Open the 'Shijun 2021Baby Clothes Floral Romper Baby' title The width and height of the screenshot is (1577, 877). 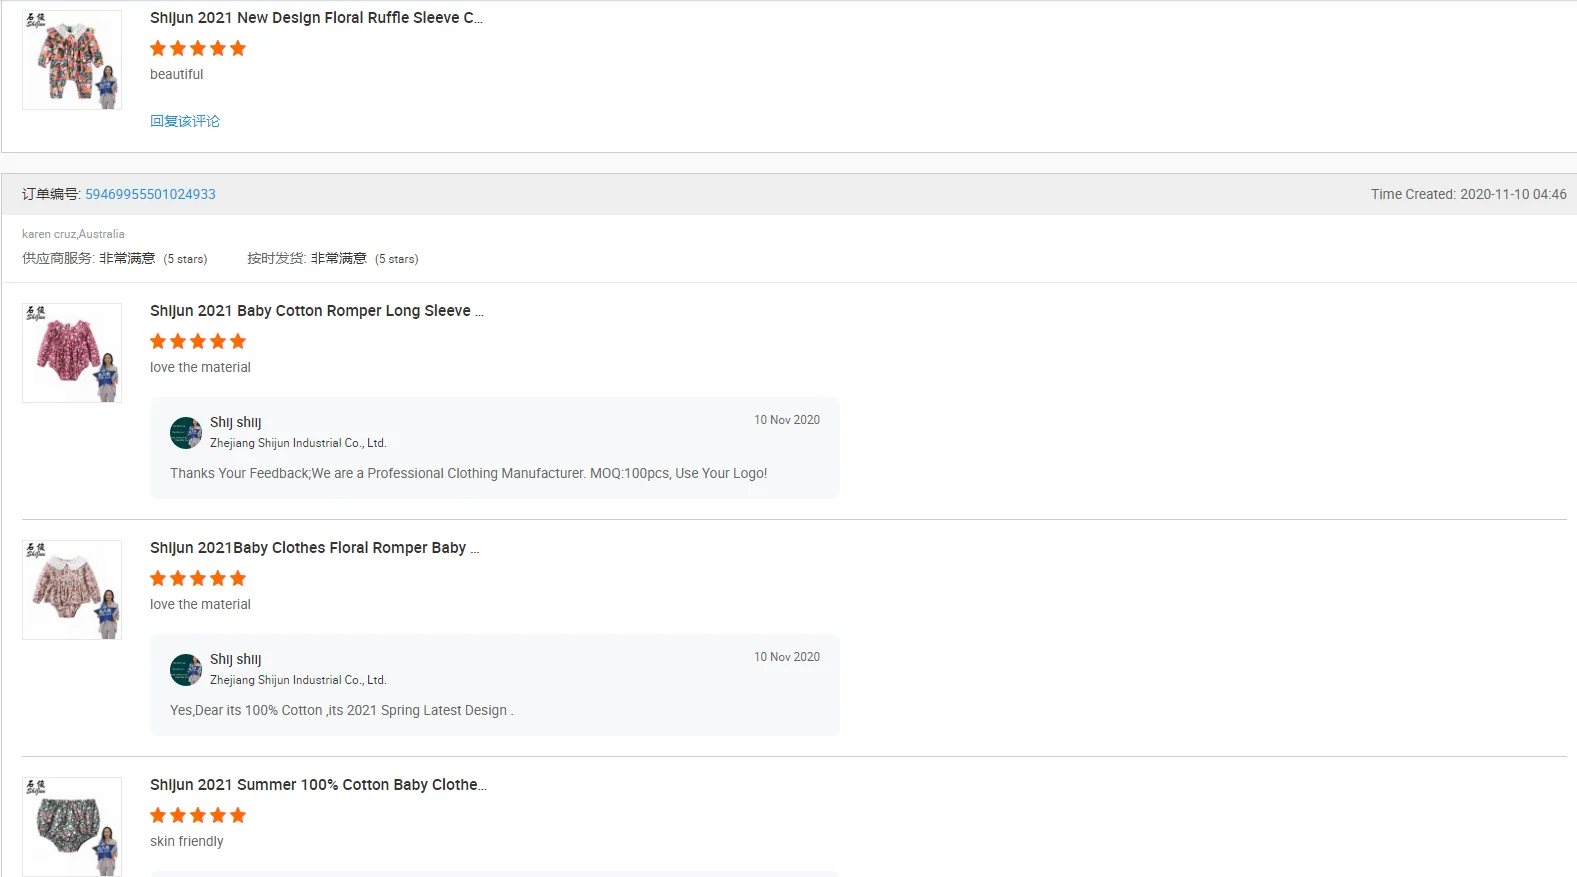tap(314, 548)
